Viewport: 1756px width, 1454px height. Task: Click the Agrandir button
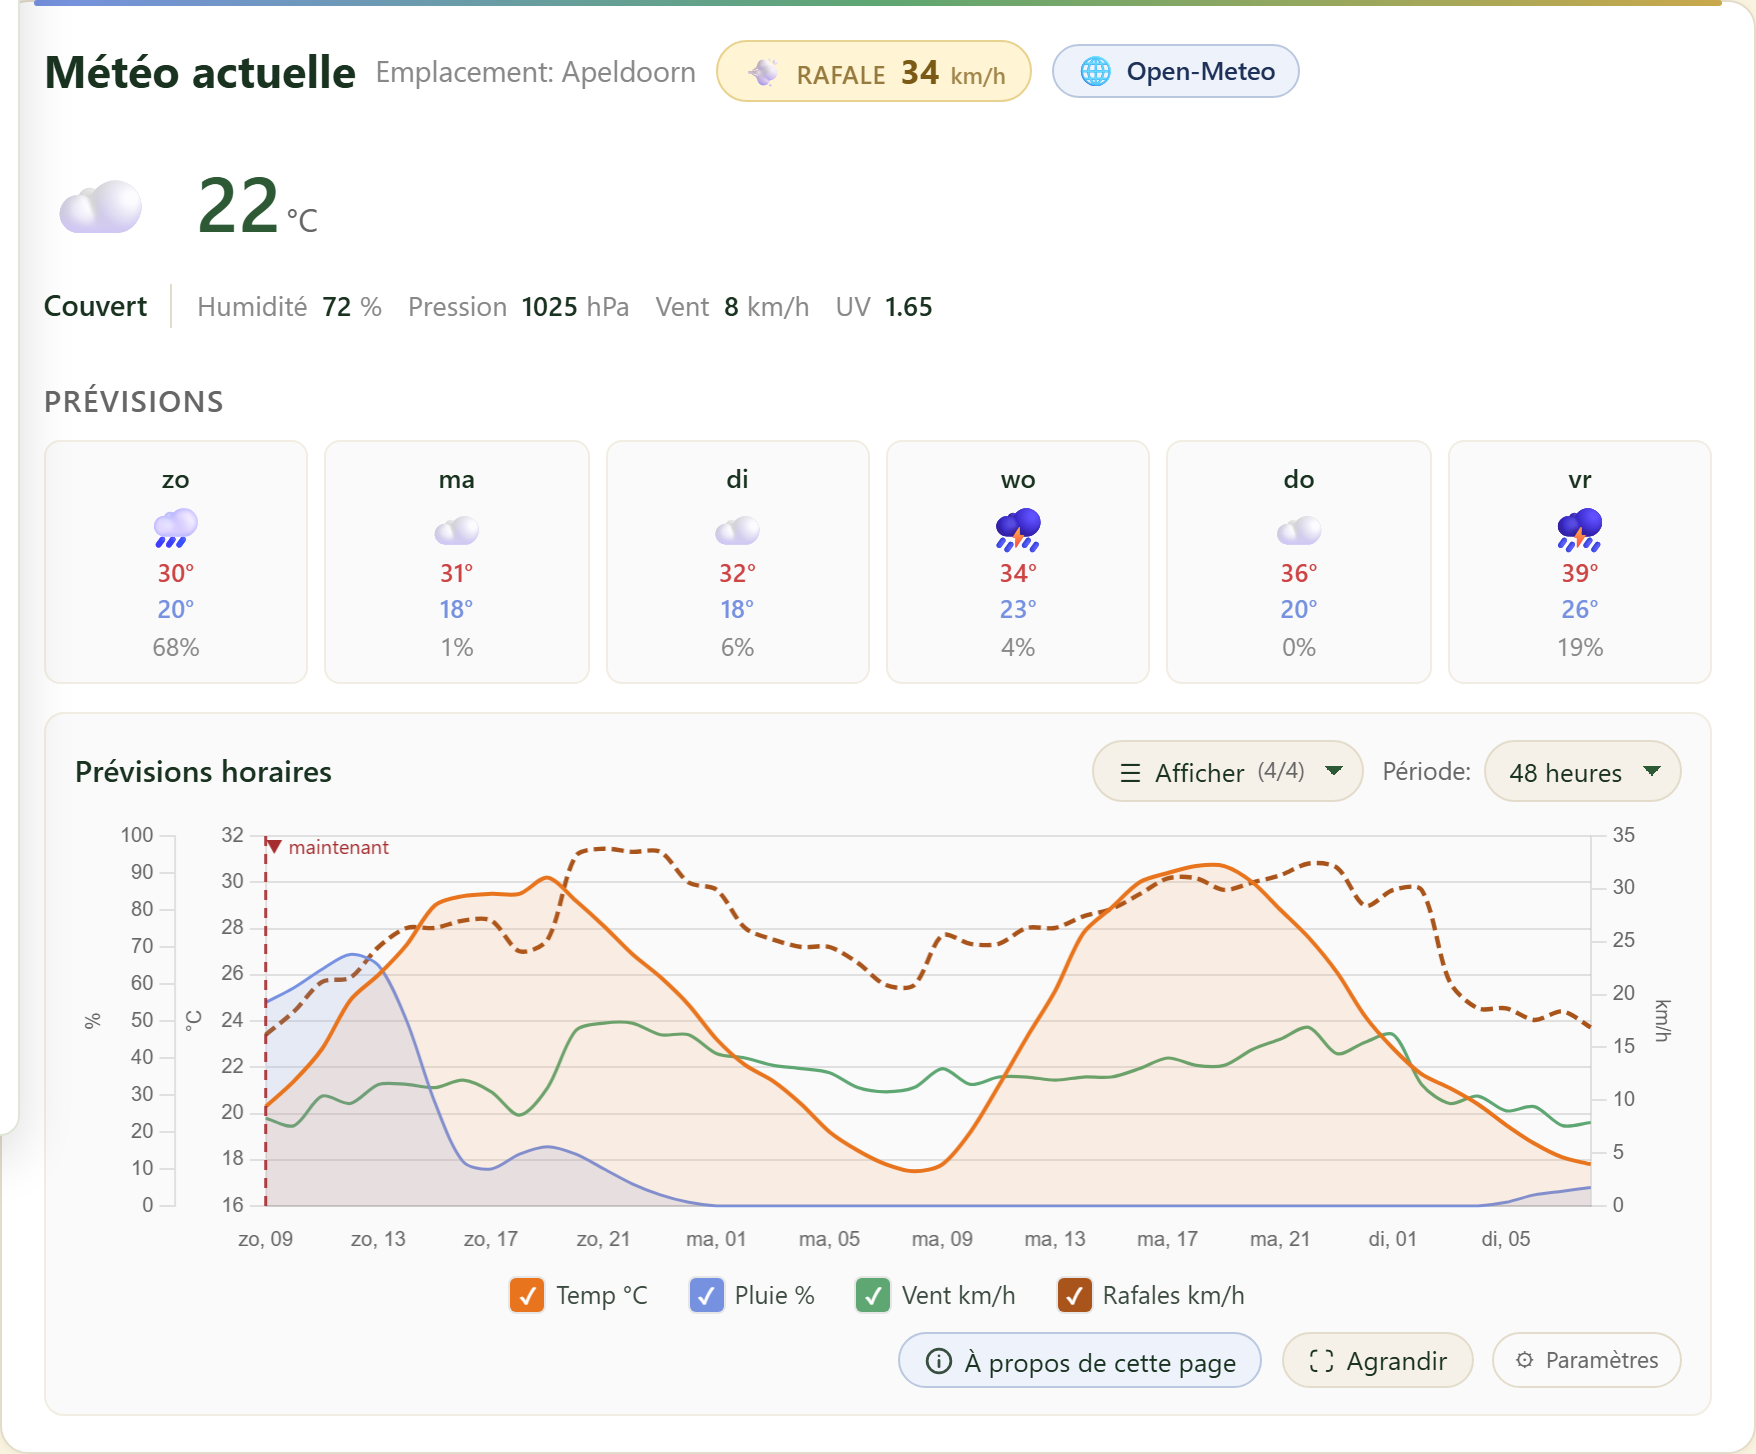tap(1378, 1361)
